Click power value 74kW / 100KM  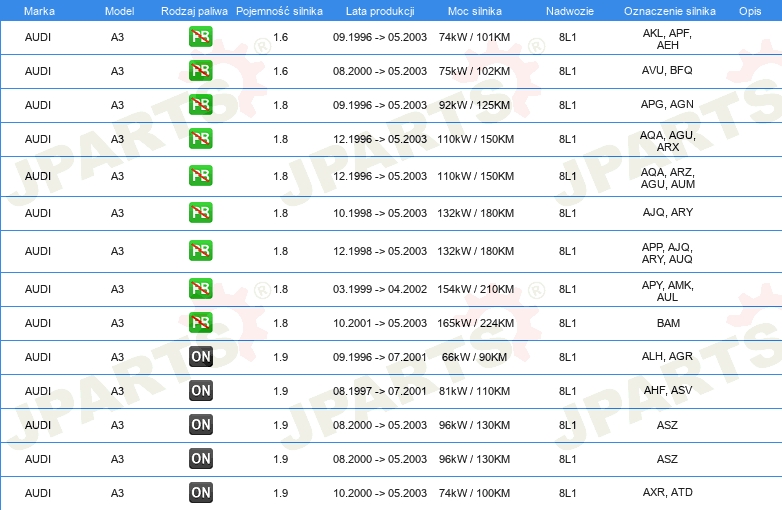click(474, 493)
